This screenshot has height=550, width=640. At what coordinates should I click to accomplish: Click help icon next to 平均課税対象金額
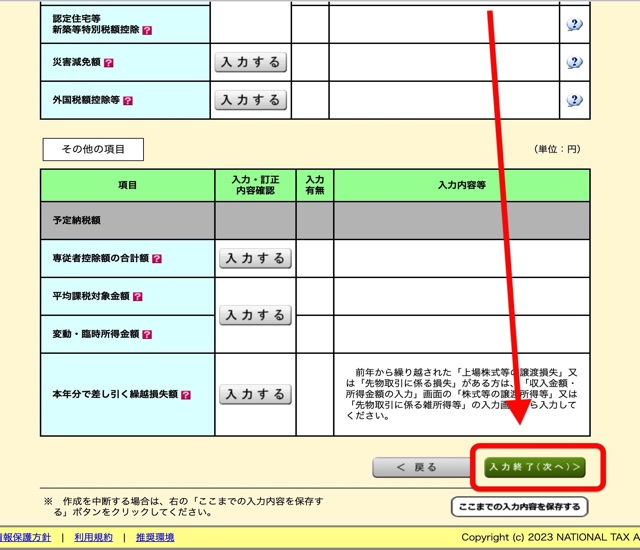137,297
